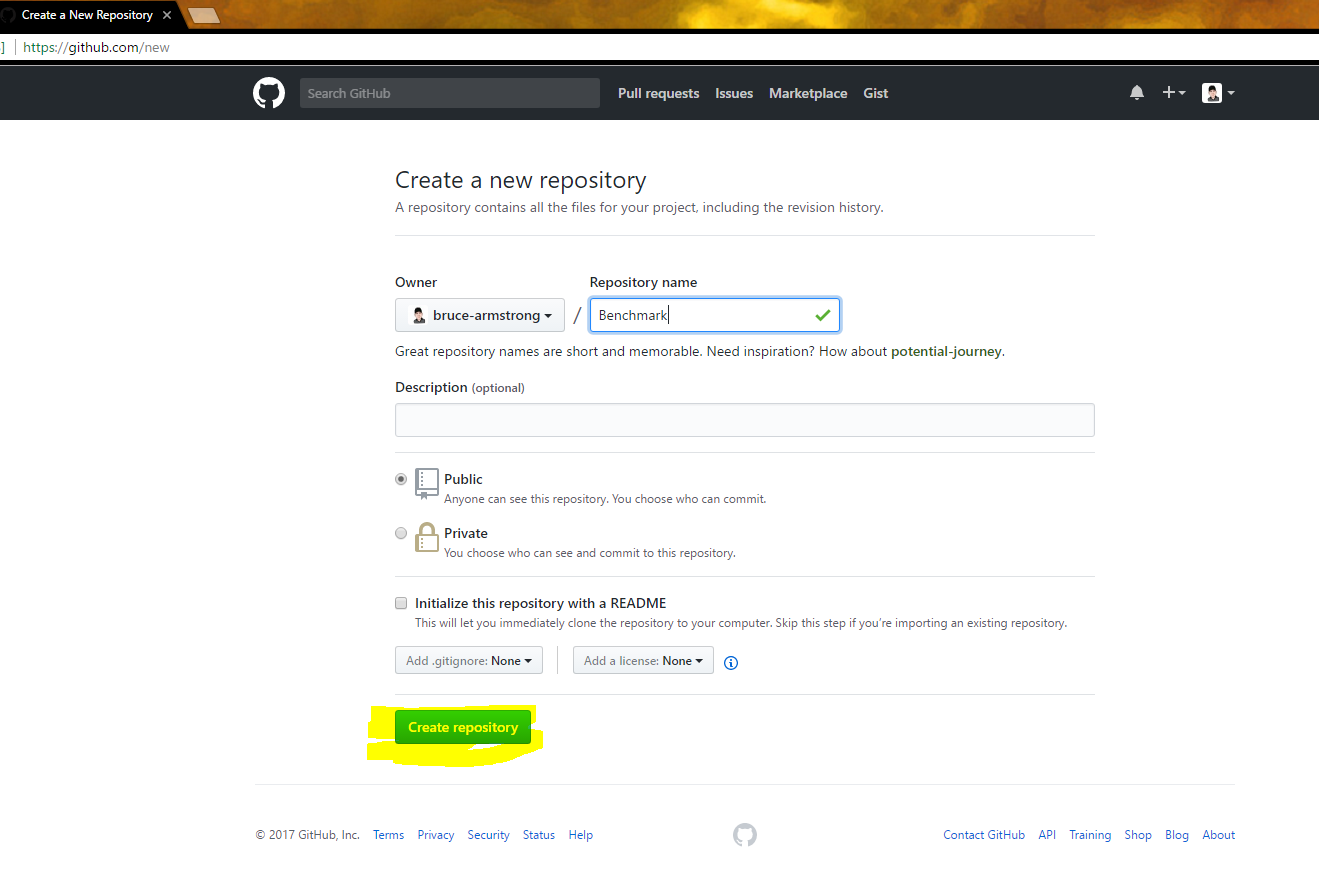
Task: Open the Training footer link
Action: point(1090,835)
